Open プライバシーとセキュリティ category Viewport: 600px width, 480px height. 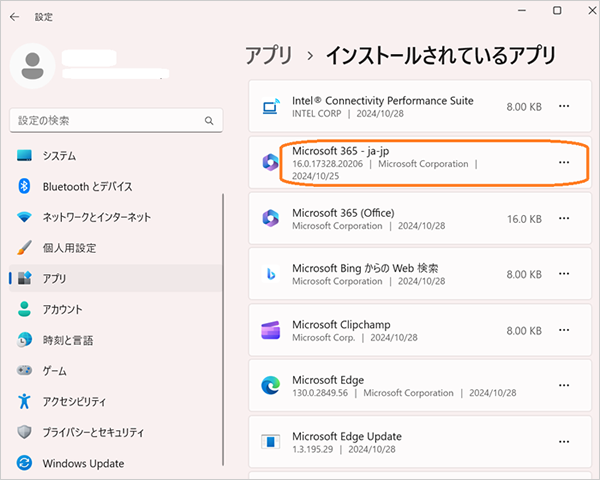click(x=115, y=432)
